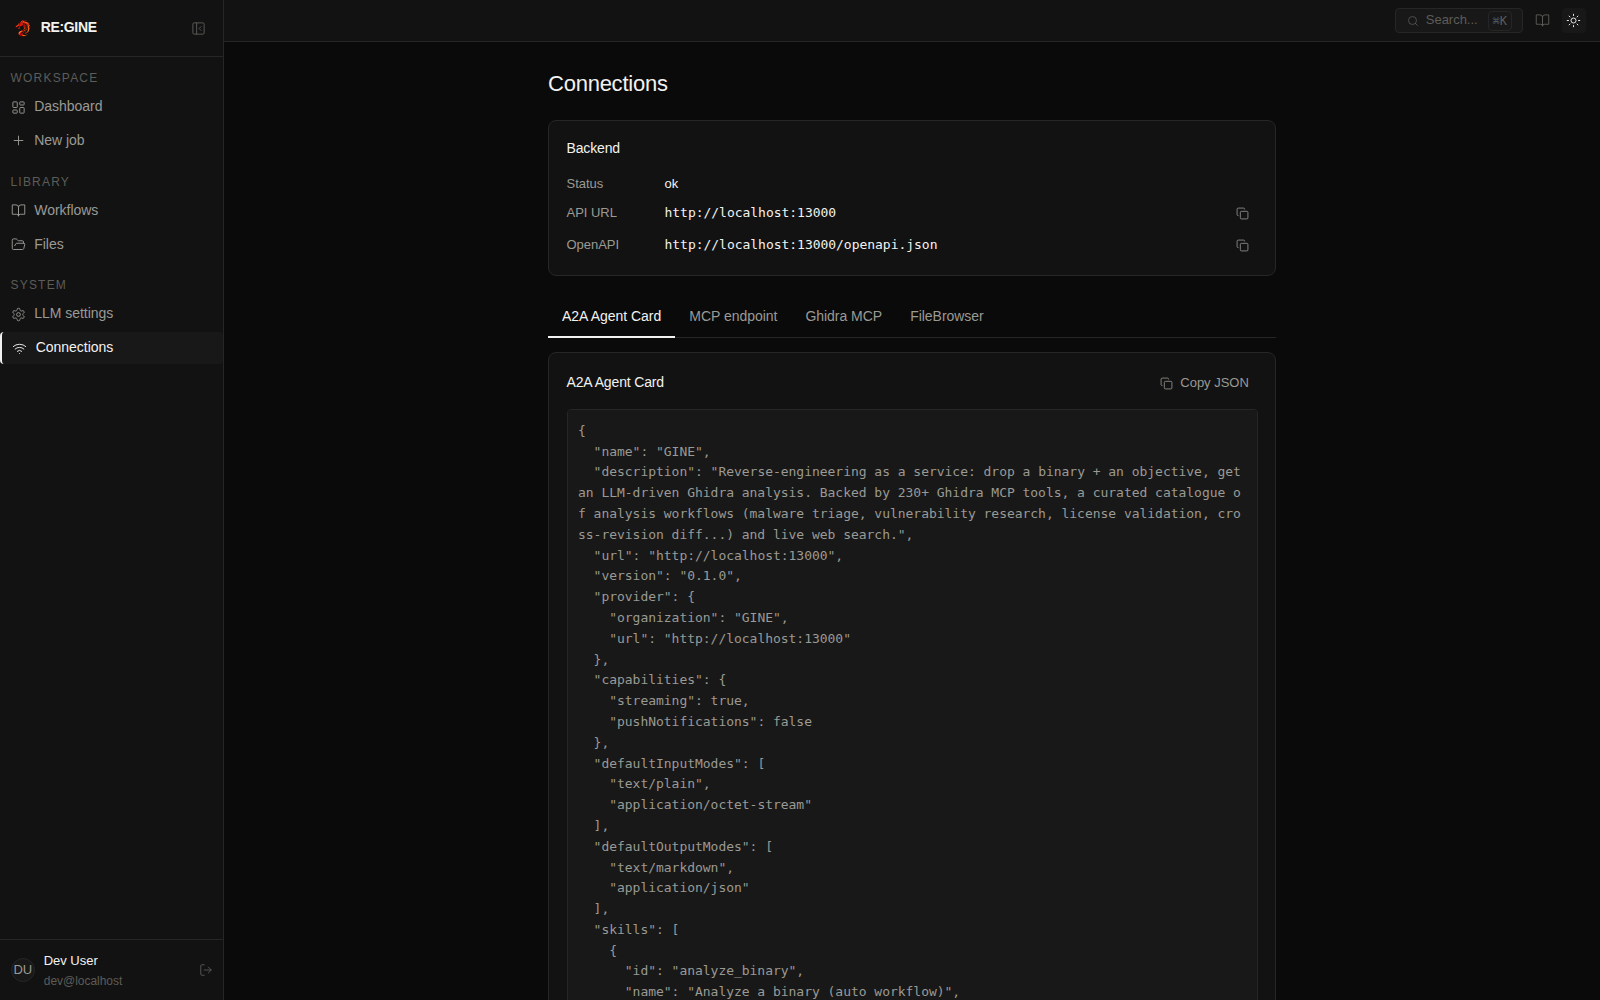This screenshot has width=1600, height=1000.
Task: Click the dev@localhost email text
Action: [x=83, y=981]
